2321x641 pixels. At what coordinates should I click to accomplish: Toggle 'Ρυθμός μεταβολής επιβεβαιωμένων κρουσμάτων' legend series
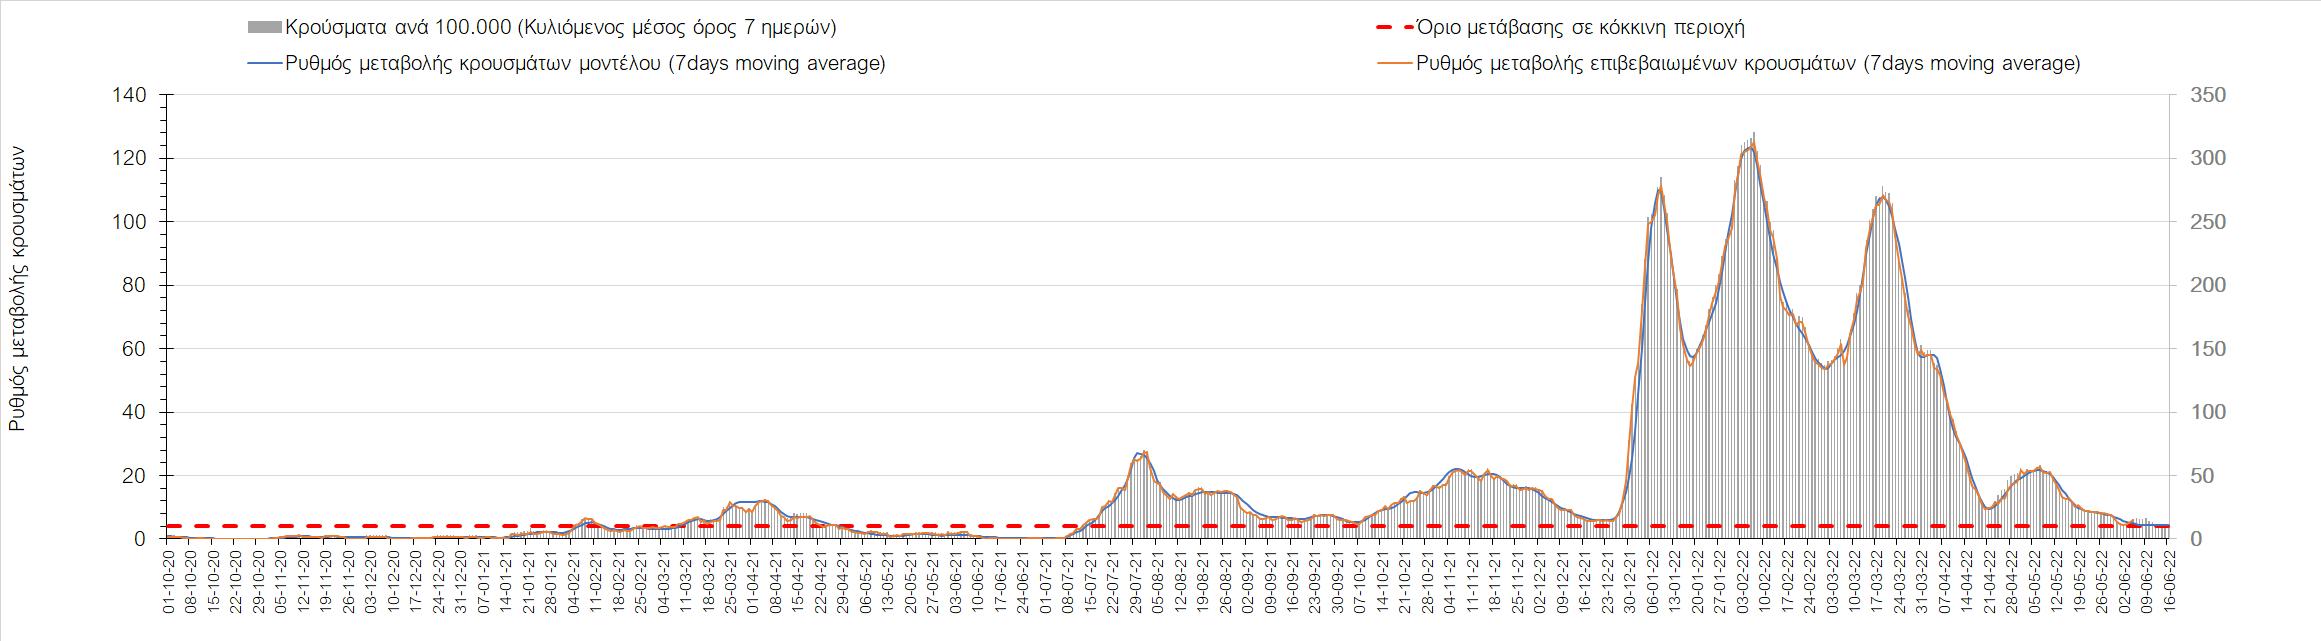click(1748, 63)
